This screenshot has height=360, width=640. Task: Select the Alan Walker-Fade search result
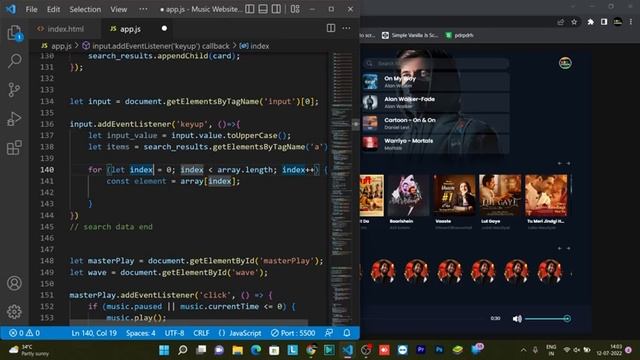click(x=436, y=102)
